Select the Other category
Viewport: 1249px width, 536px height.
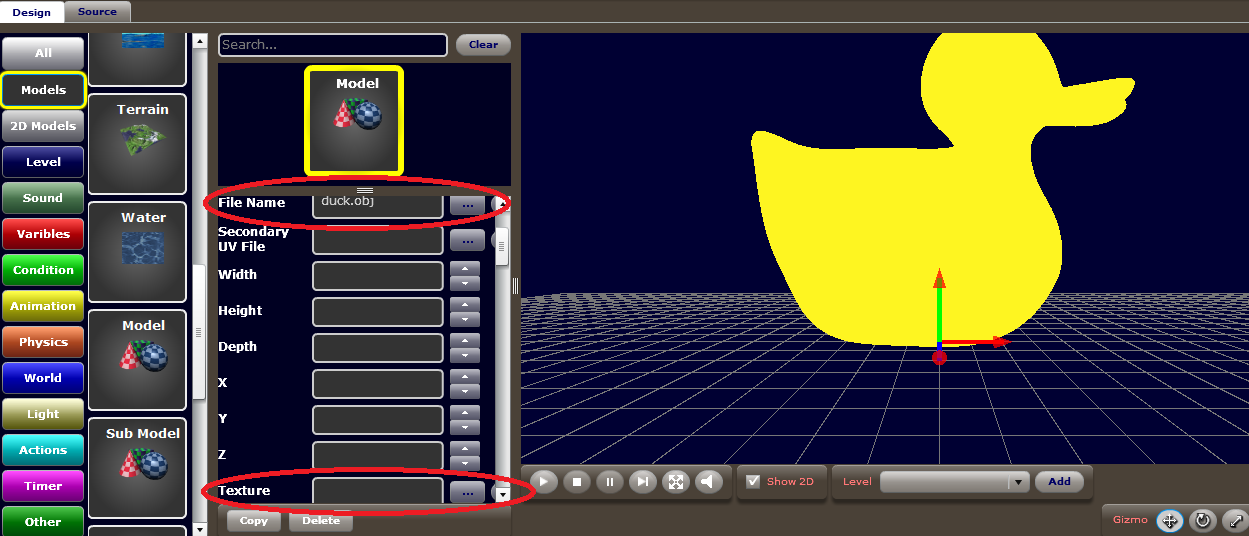pyautogui.click(x=43, y=521)
